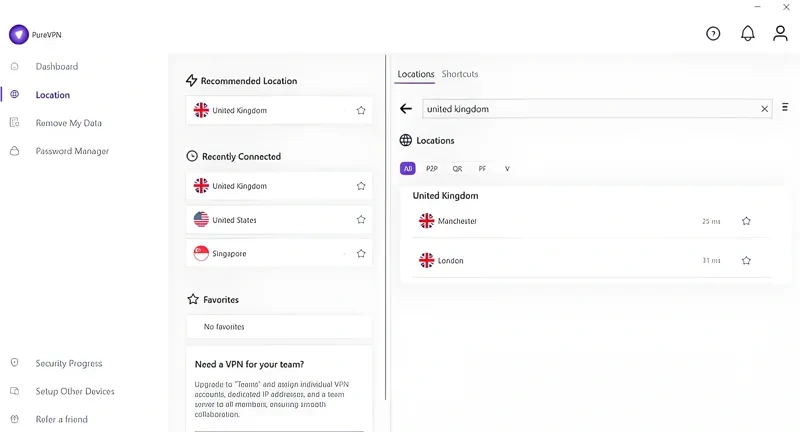
Task: Click the No favorites entry
Action: (279, 326)
